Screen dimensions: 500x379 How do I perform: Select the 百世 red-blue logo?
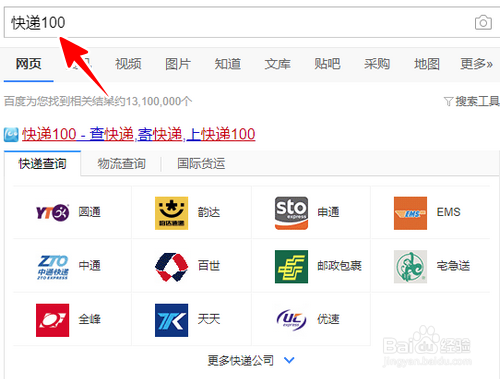171,267
